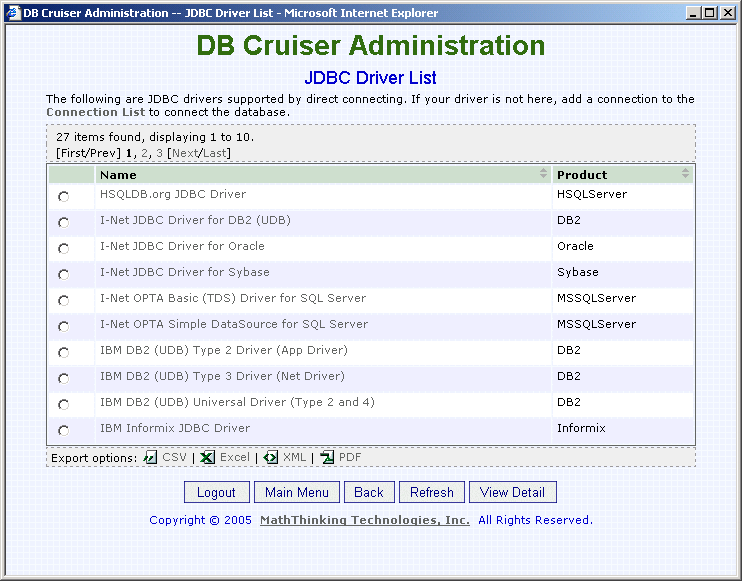Export the list as CSV text link

tap(175, 457)
